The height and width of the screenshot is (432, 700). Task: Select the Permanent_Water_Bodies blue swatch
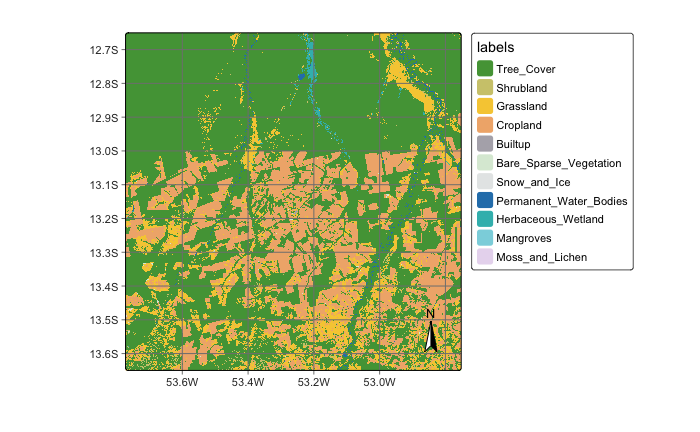(x=485, y=200)
